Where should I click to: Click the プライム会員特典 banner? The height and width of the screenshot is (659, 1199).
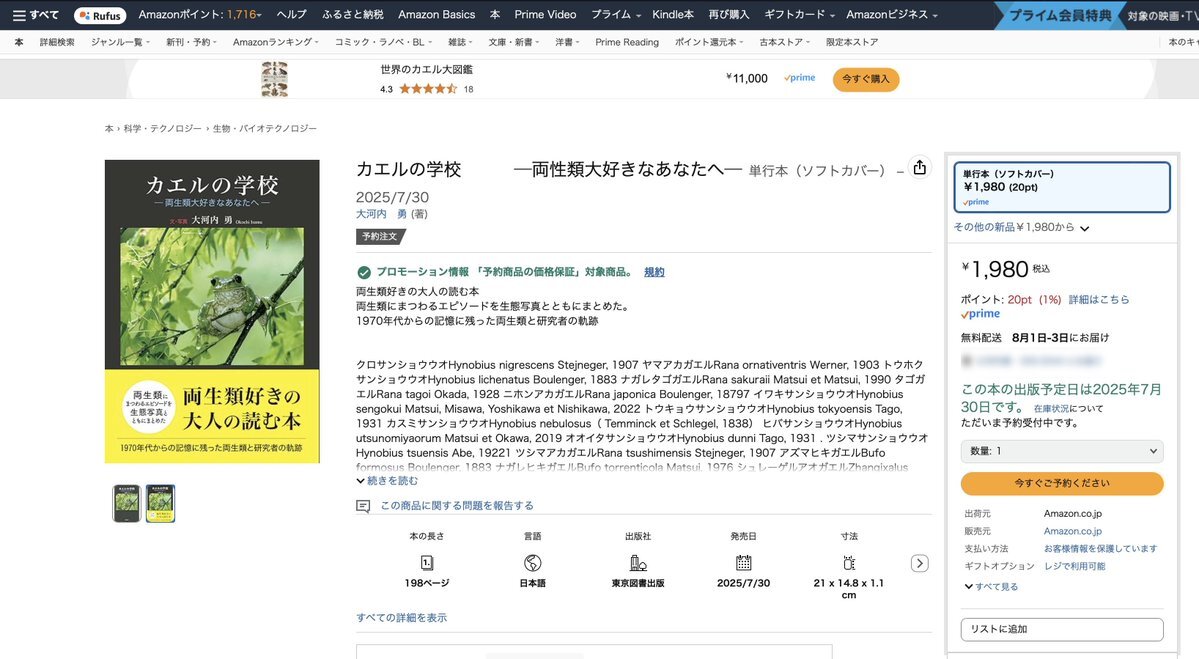[x=1059, y=15]
